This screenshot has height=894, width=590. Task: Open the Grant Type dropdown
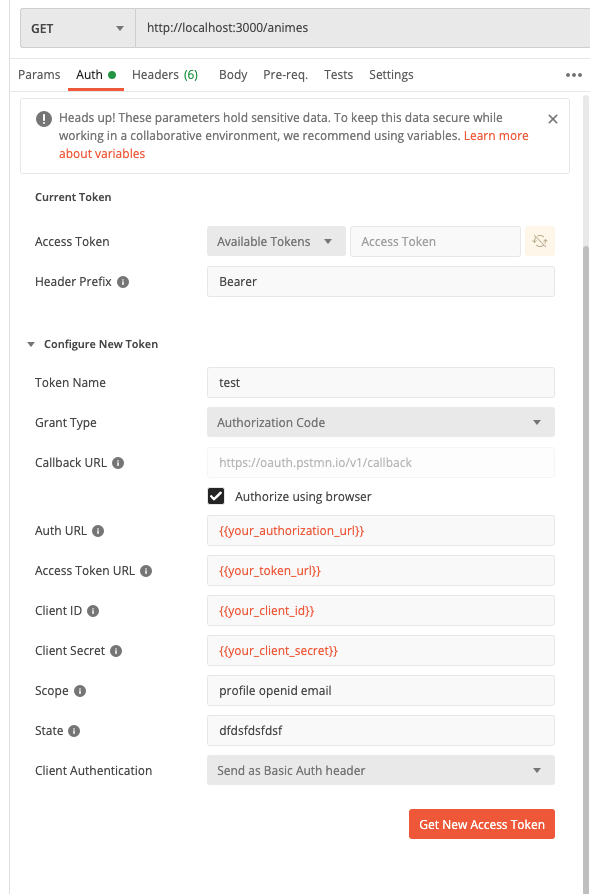click(381, 422)
